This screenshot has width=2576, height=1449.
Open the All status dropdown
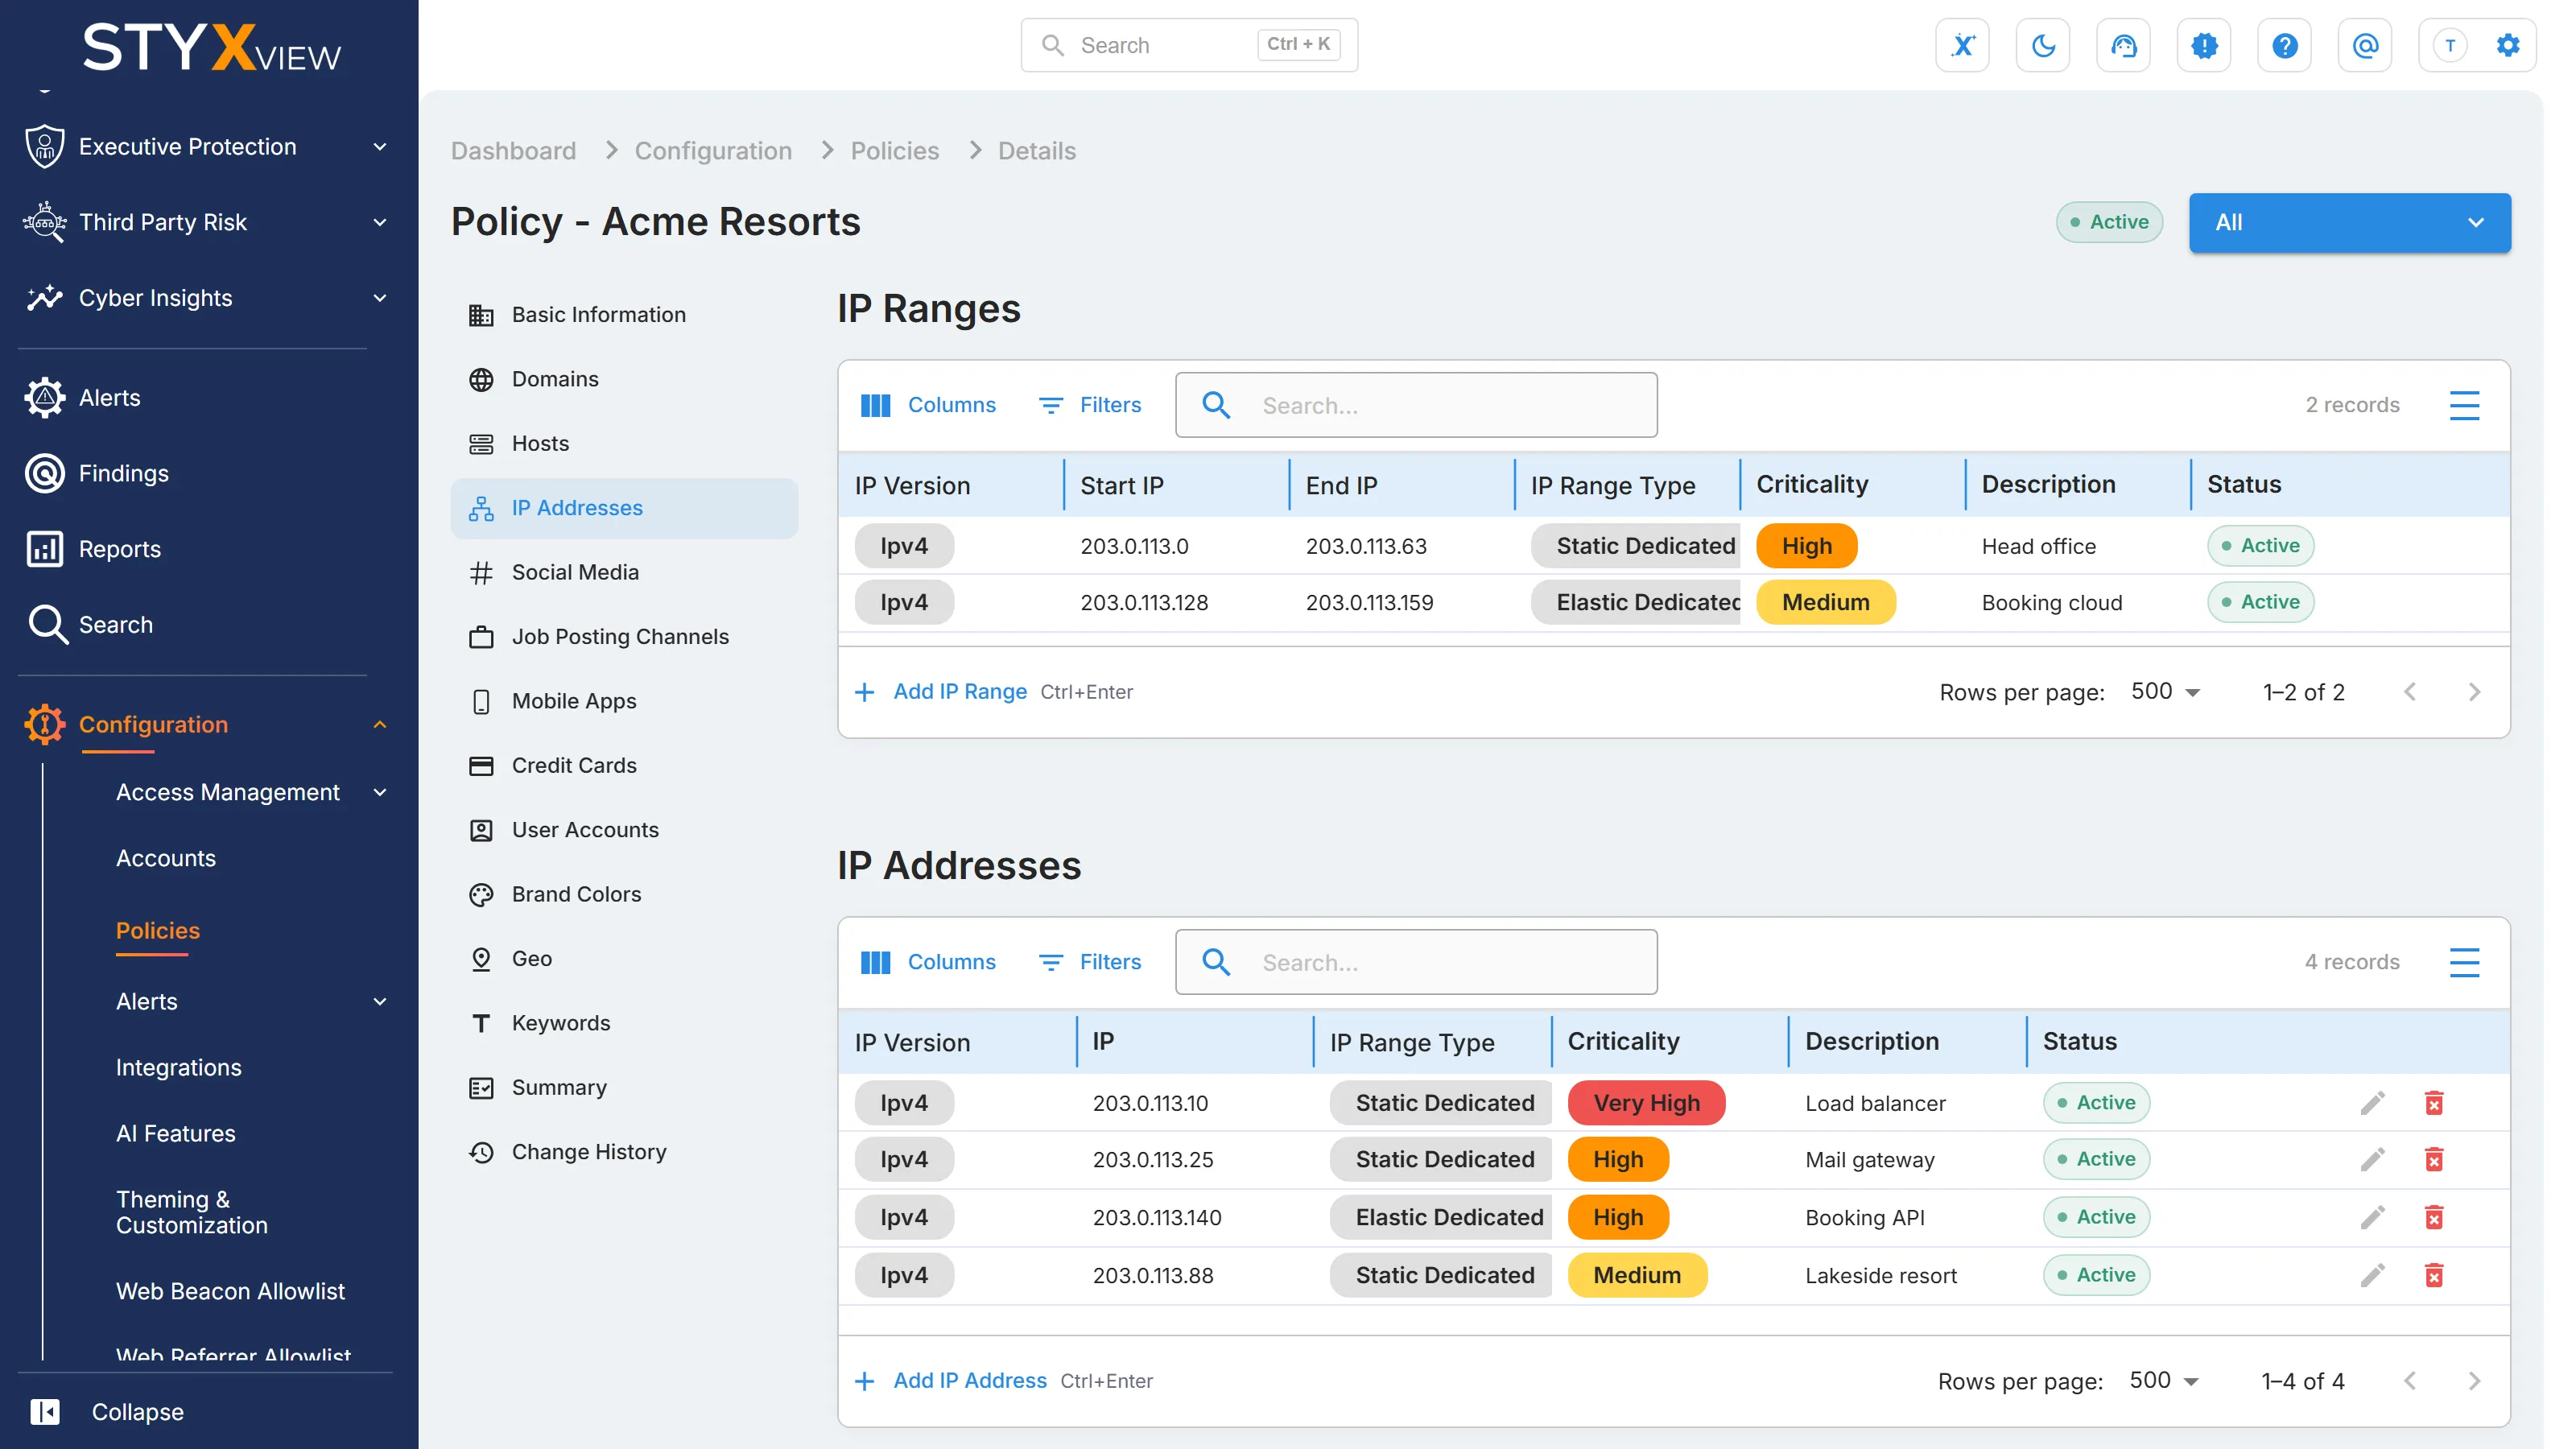(x=2350, y=222)
